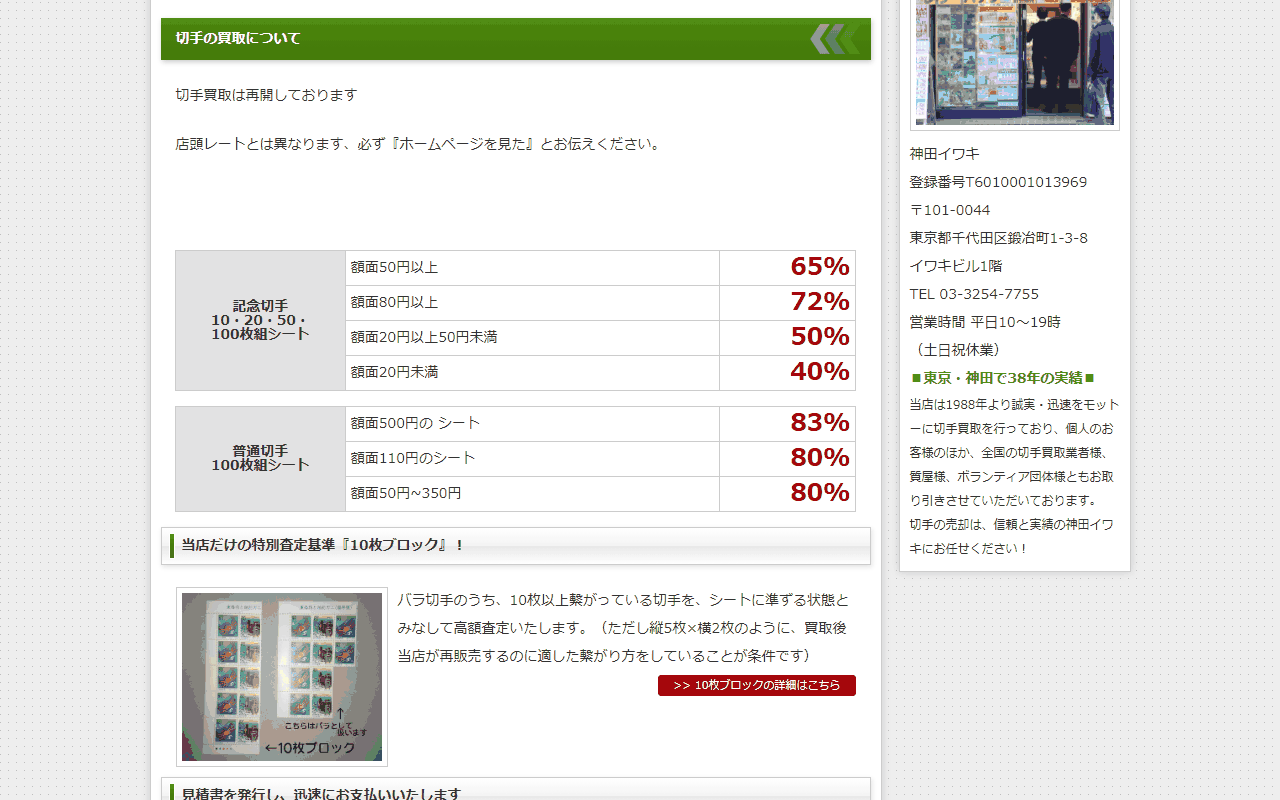1280x800 pixels.
Task: Click the address 東京都千代田区鍛冶町1-3-8
Action: pos(999,238)
